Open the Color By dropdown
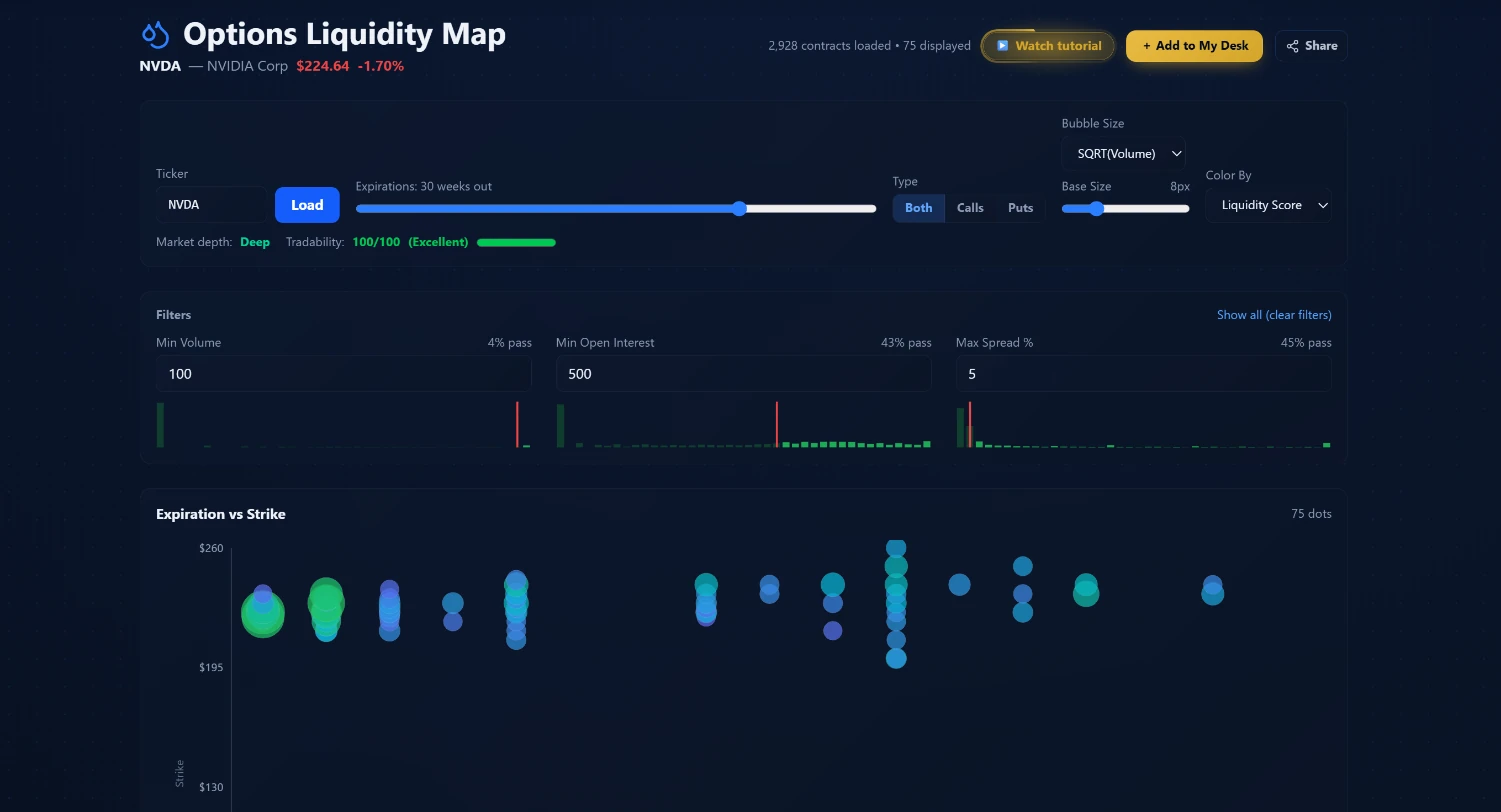Viewport: 1501px width, 812px height. click(x=1268, y=205)
